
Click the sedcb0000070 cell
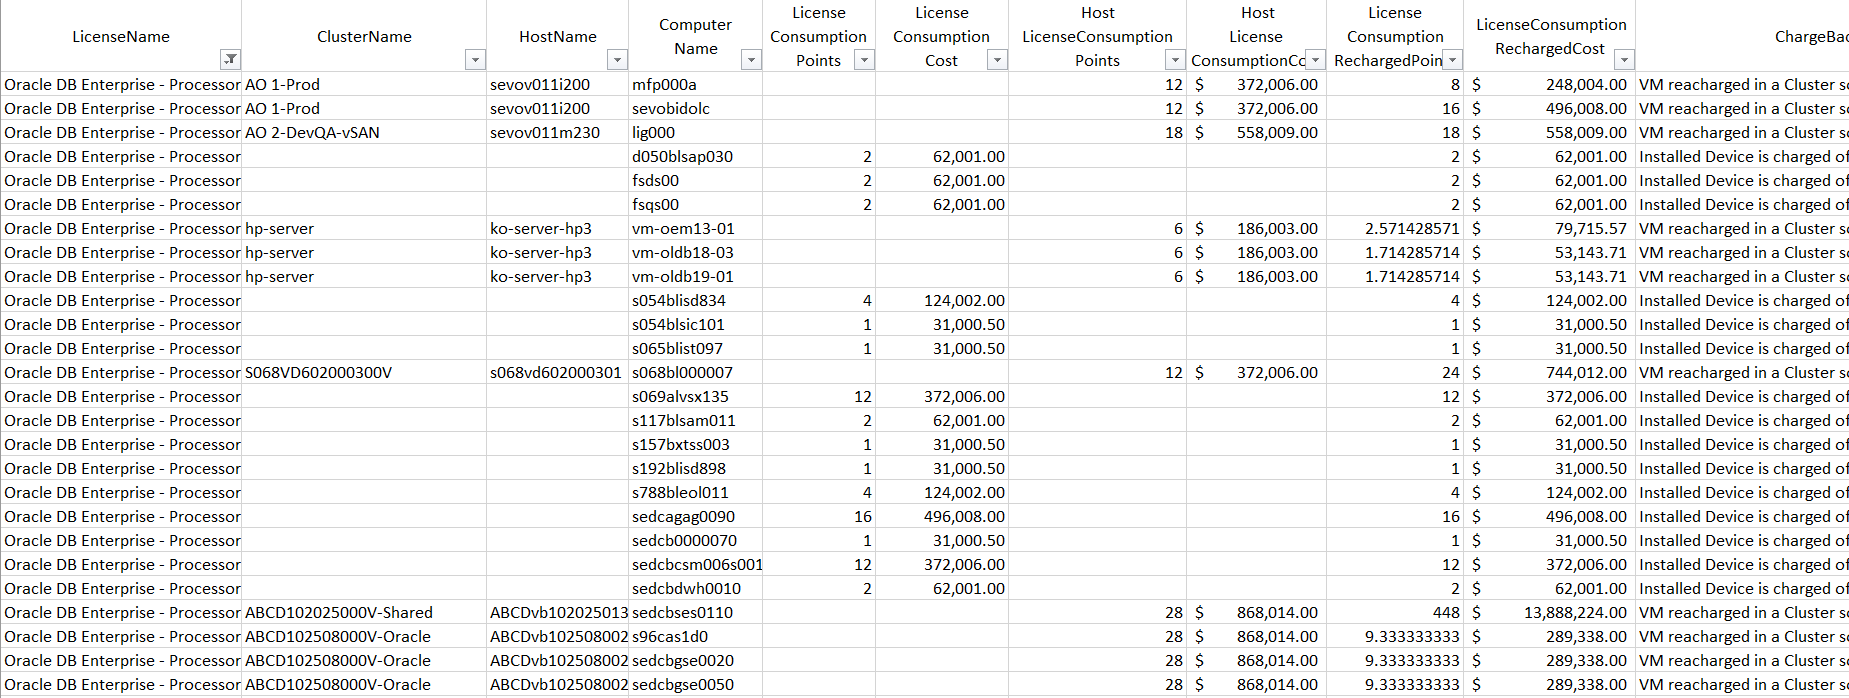pos(695,541)
